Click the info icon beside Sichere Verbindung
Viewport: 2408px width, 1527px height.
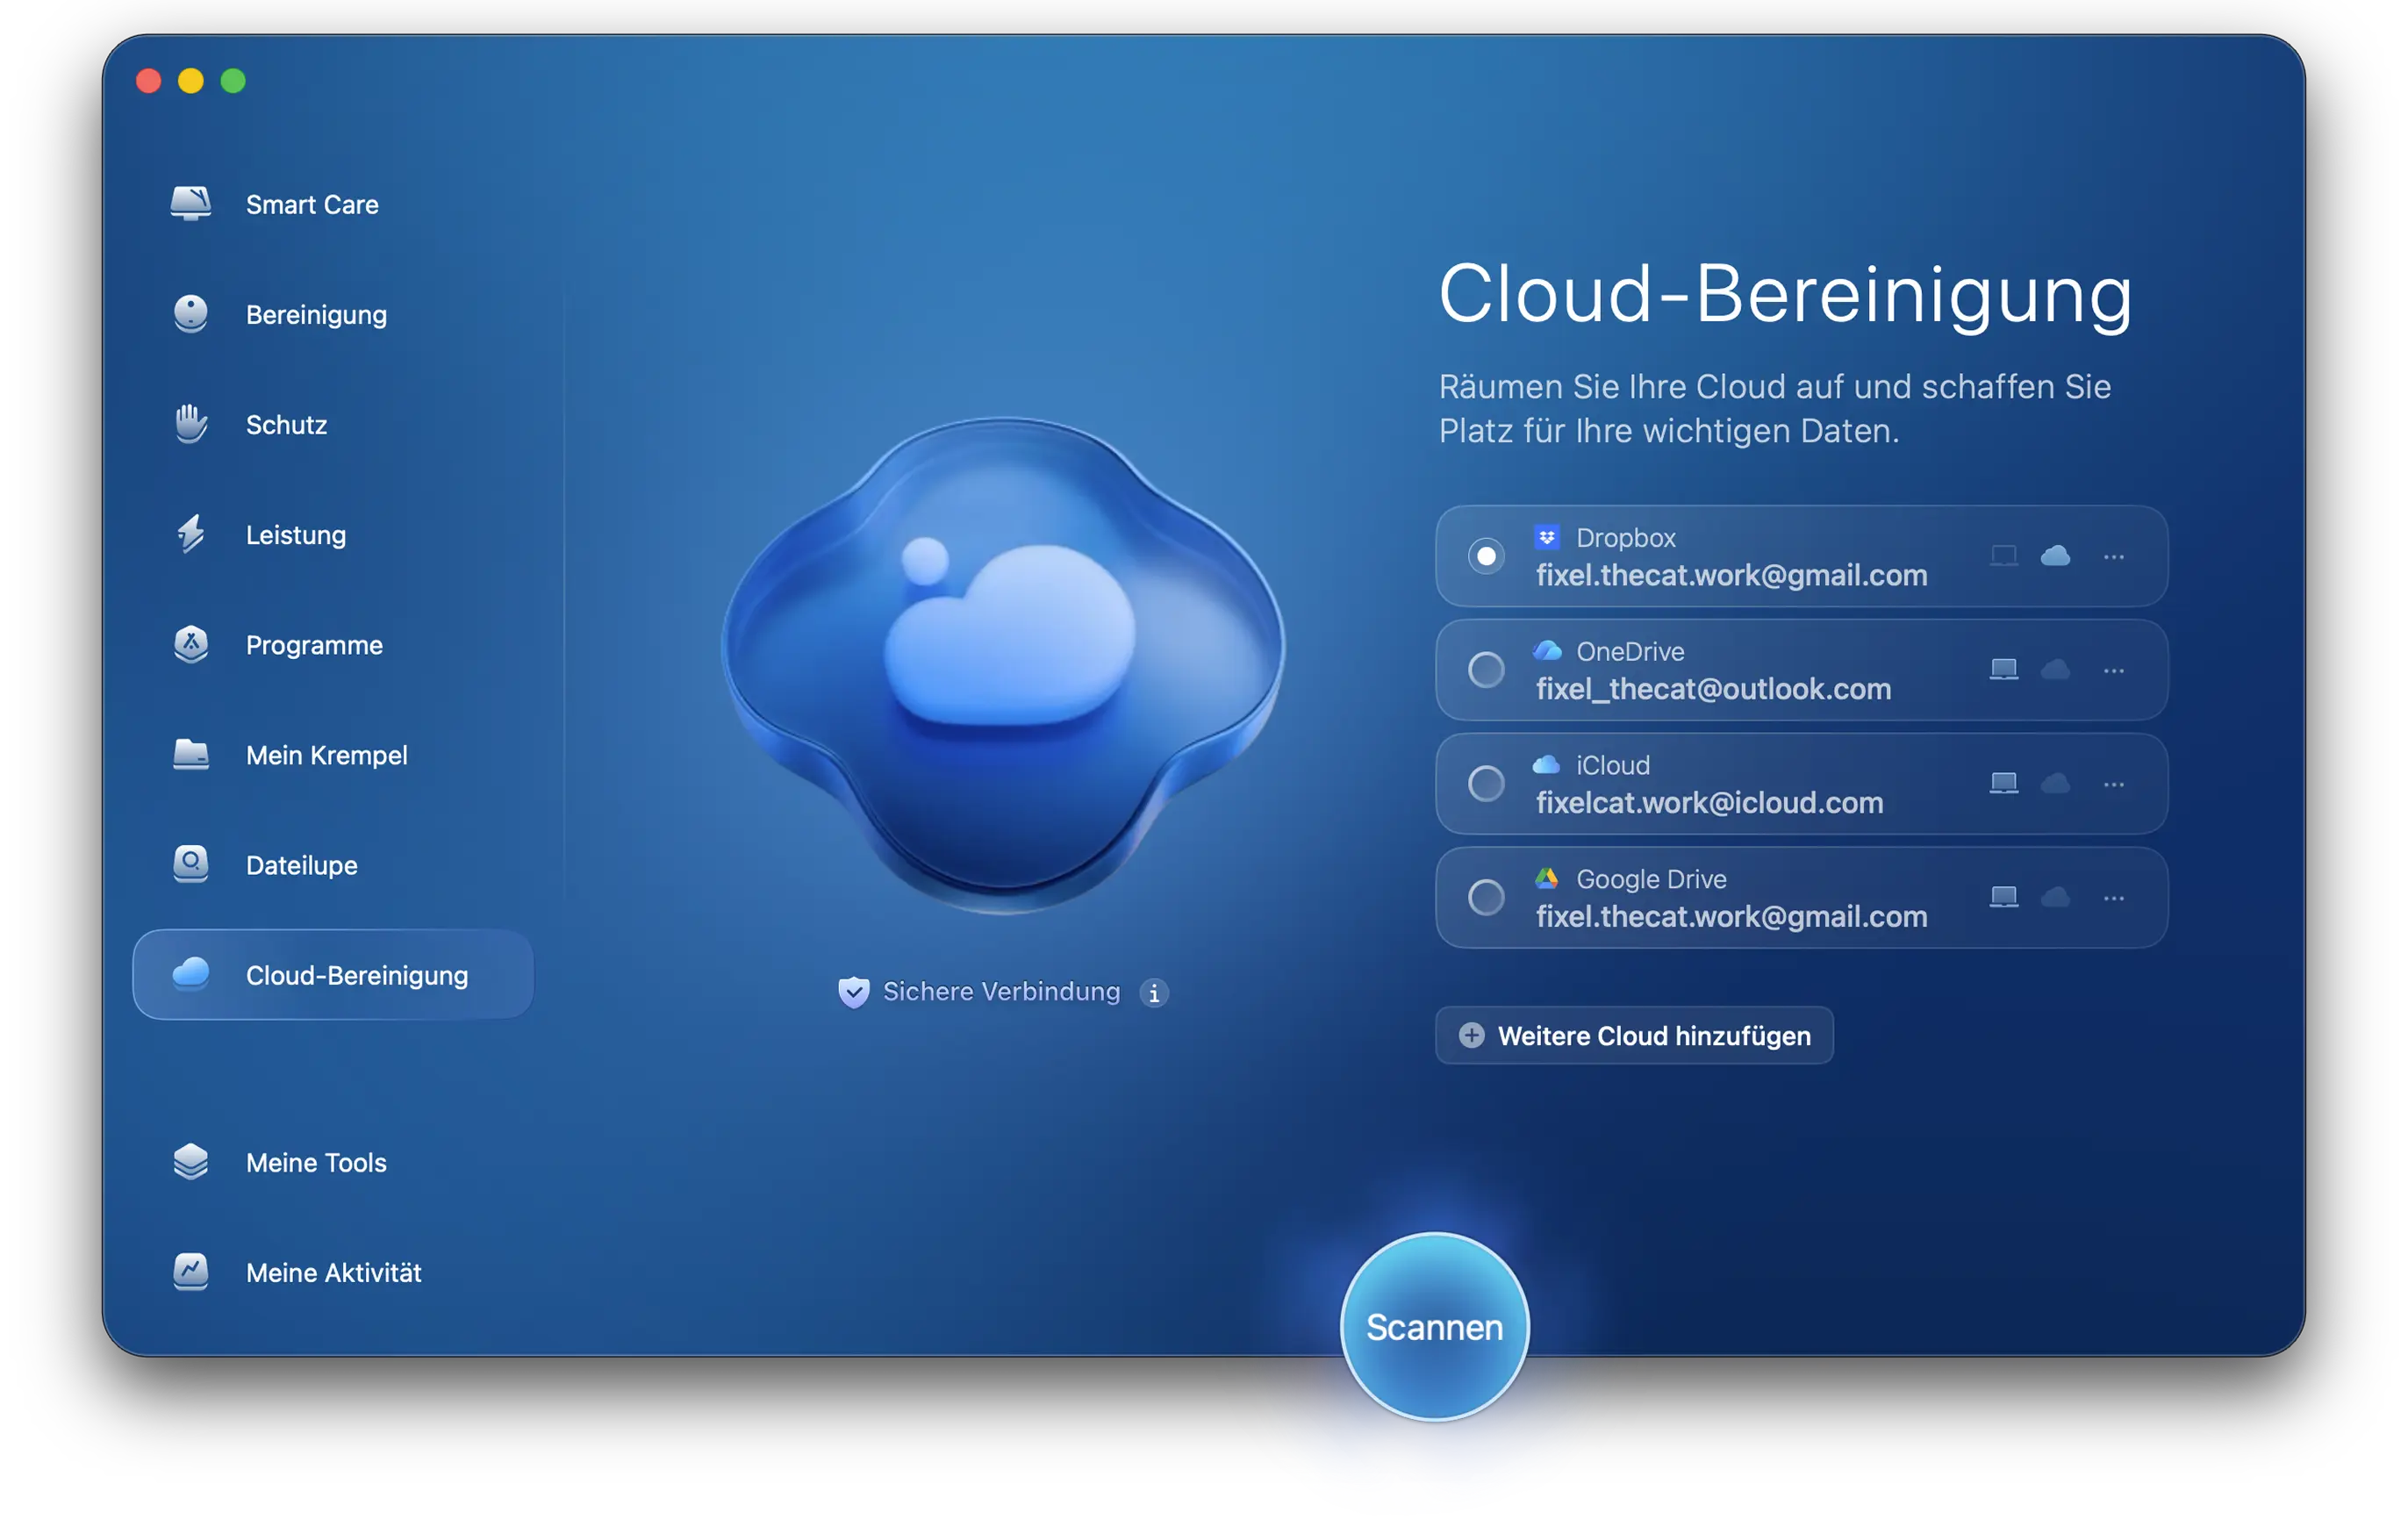1154,992
